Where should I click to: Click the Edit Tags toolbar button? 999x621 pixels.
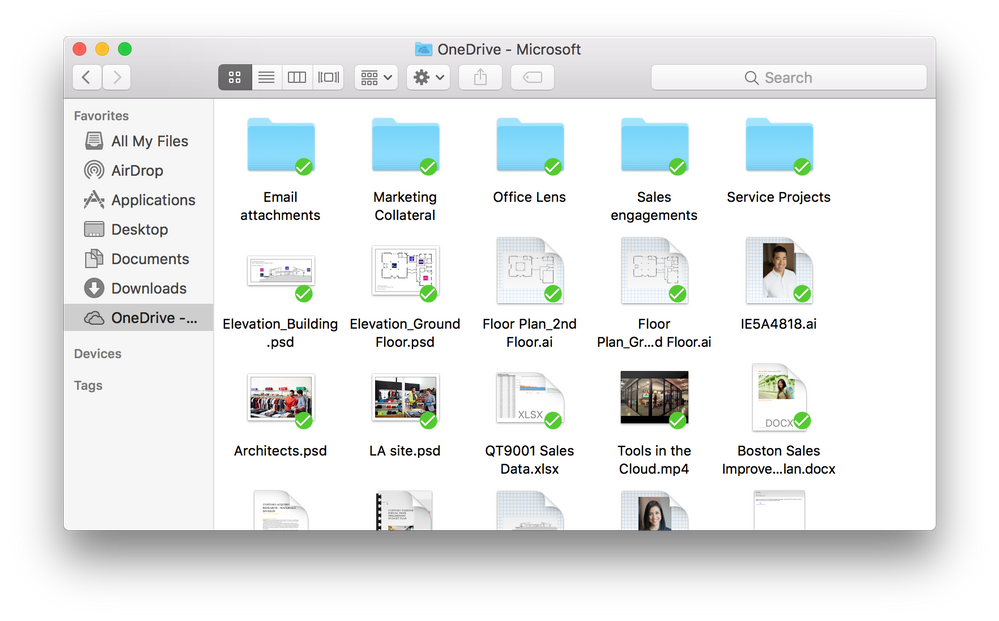click(x=532, y=78)
